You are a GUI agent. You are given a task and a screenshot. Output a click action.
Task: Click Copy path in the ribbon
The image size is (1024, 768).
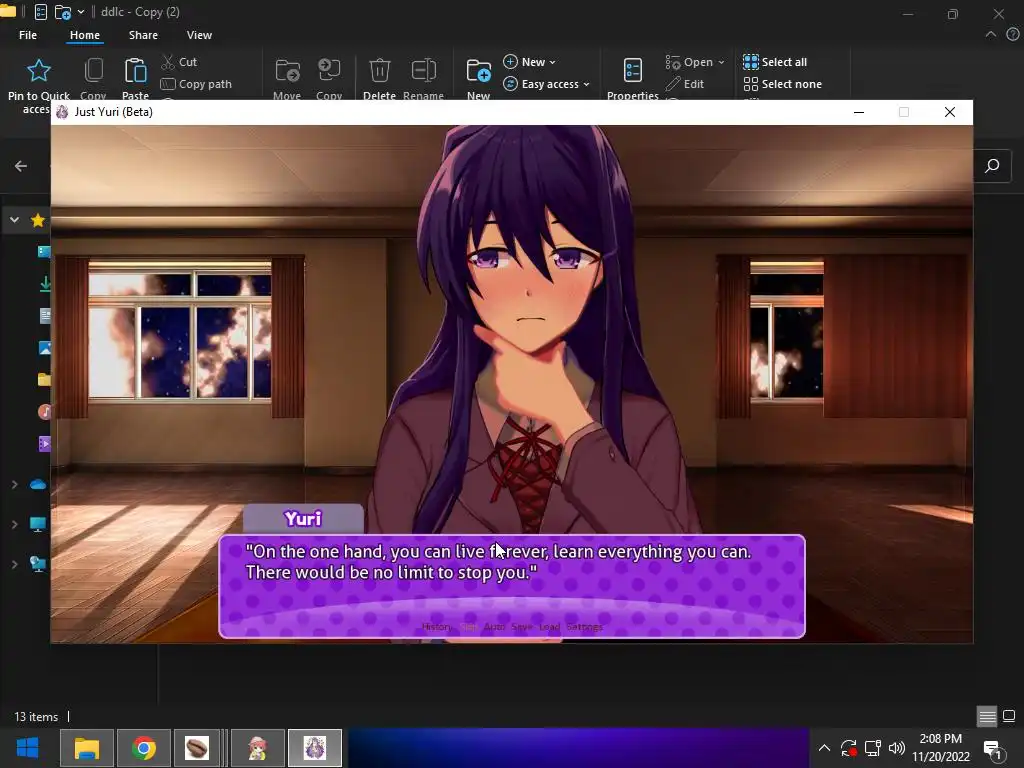(196, 84)
